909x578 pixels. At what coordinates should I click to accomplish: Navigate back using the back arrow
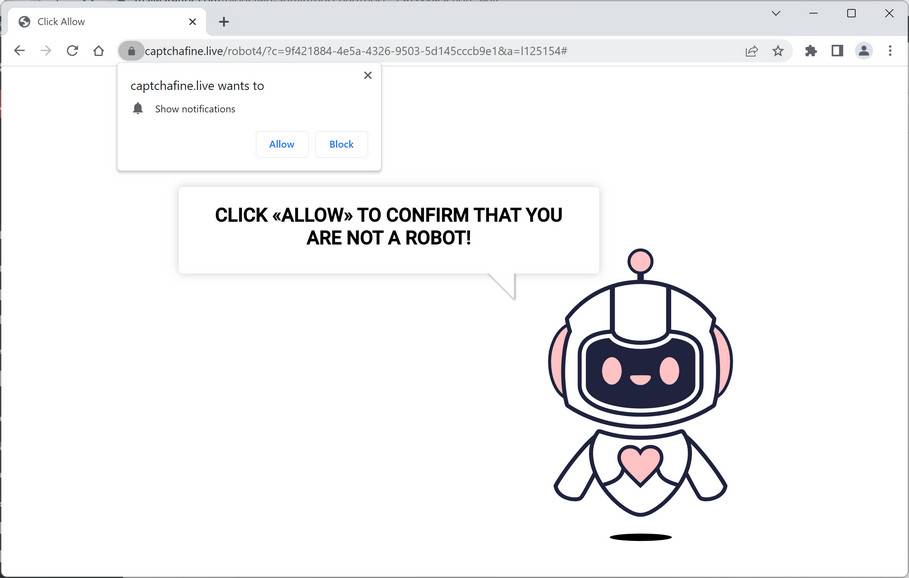[x=19, y=50]
